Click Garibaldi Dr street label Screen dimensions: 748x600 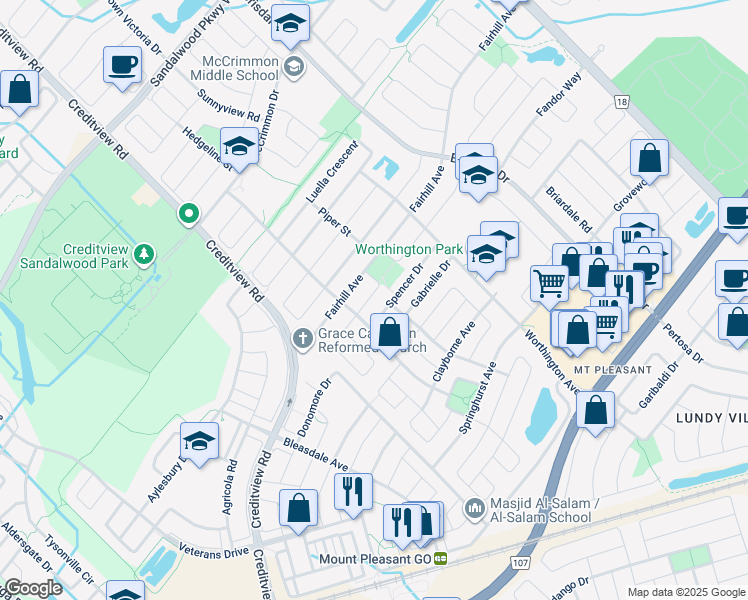tap(659, 385)
